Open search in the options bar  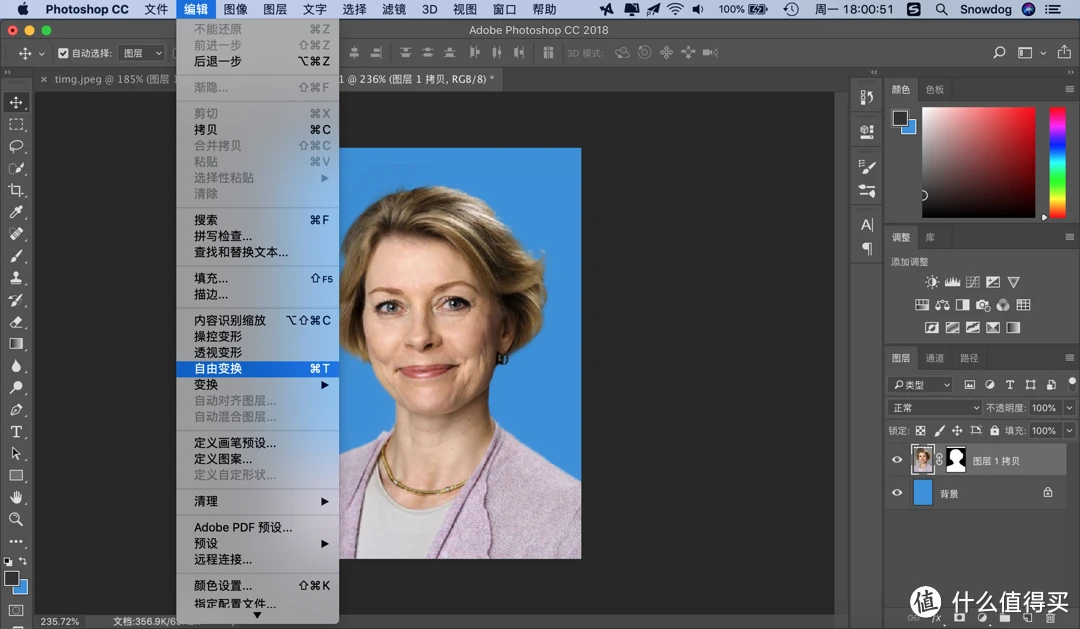999,52
